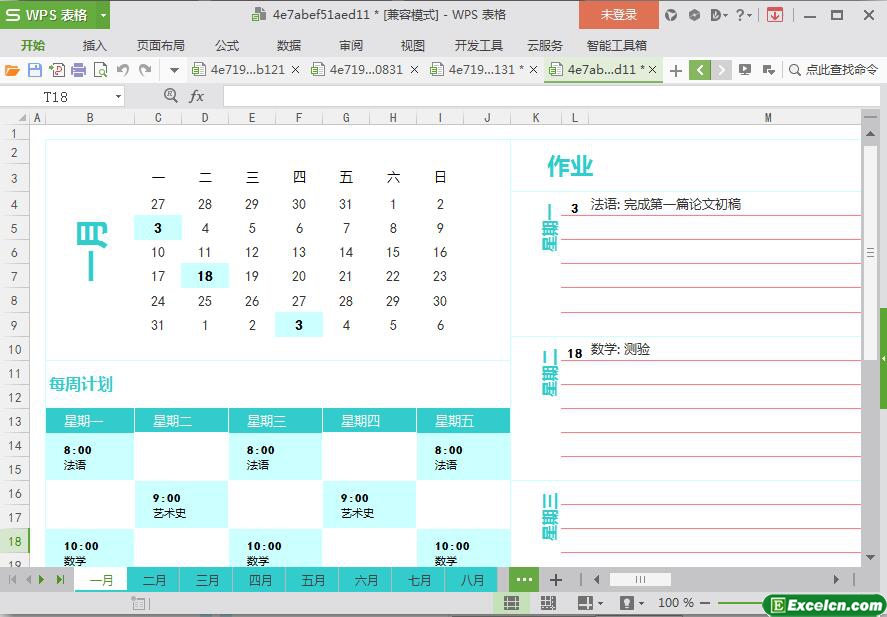Click the Print Preview icon
Image resolution: width=887 pixels, height=617 pixels.
(x=100, y=70)
